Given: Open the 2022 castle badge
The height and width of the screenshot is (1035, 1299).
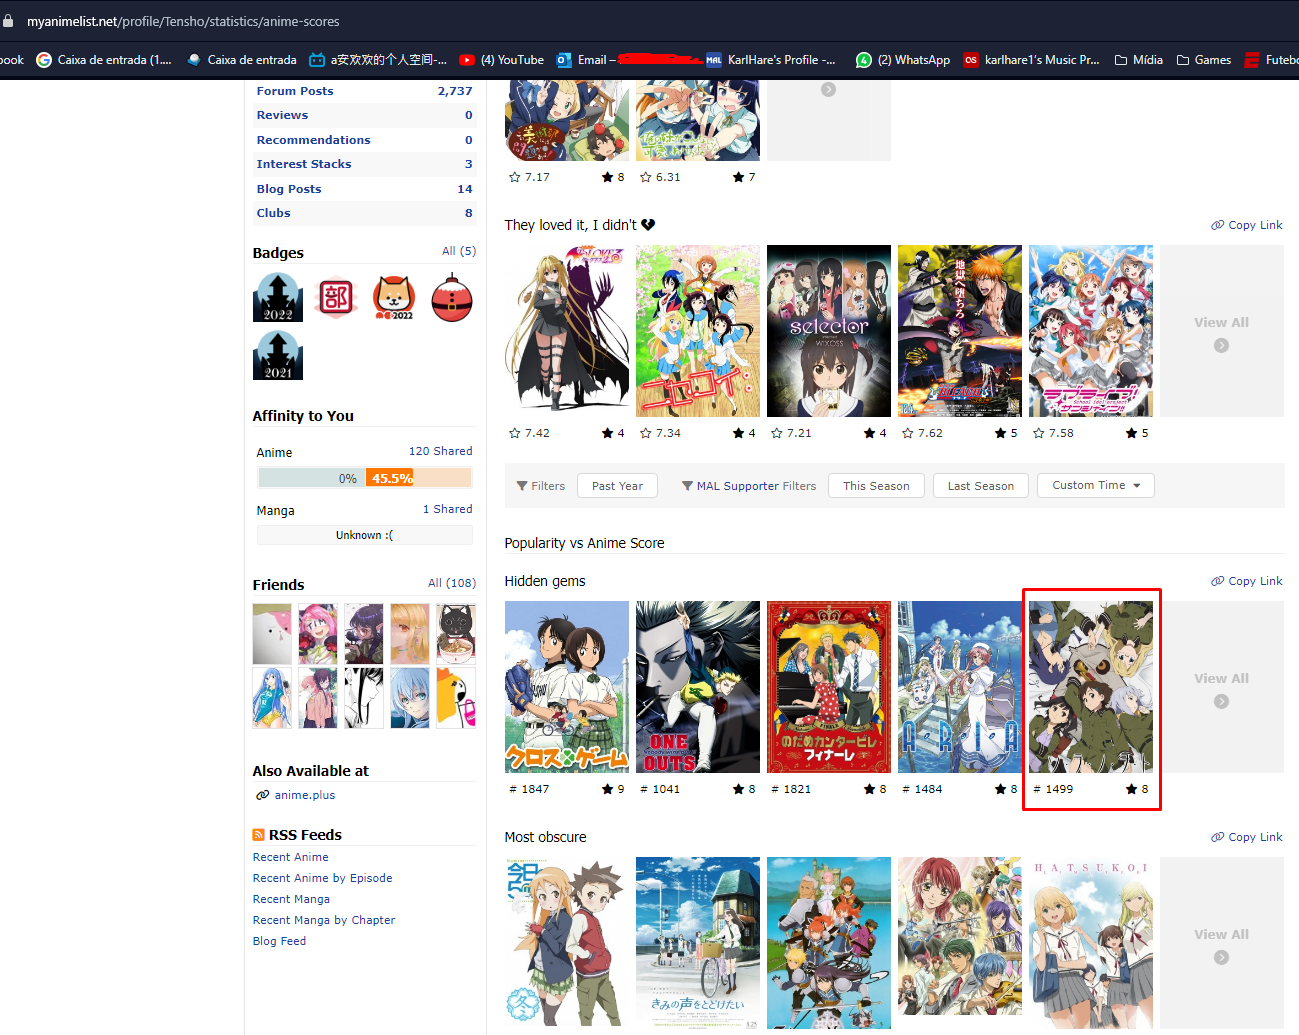Looking at the screenshot, I should [x=278, y=297].
